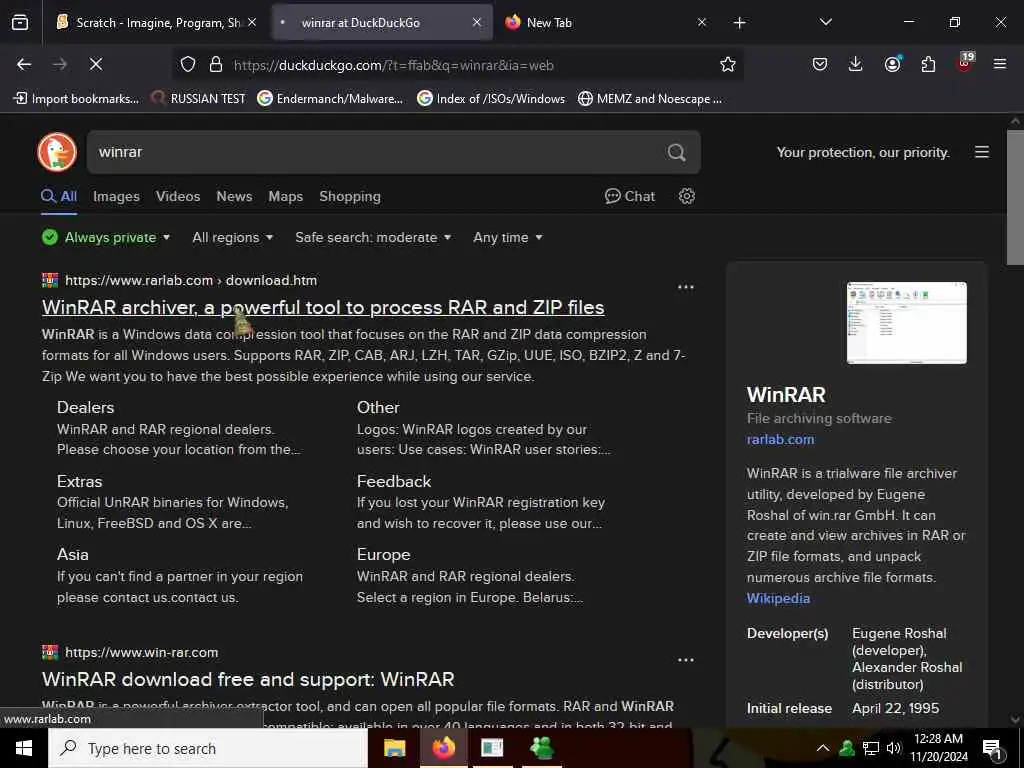Screen dimensions: 1024x768
Task: Expand the Any time dropdown
Action: tap(507, 237)
